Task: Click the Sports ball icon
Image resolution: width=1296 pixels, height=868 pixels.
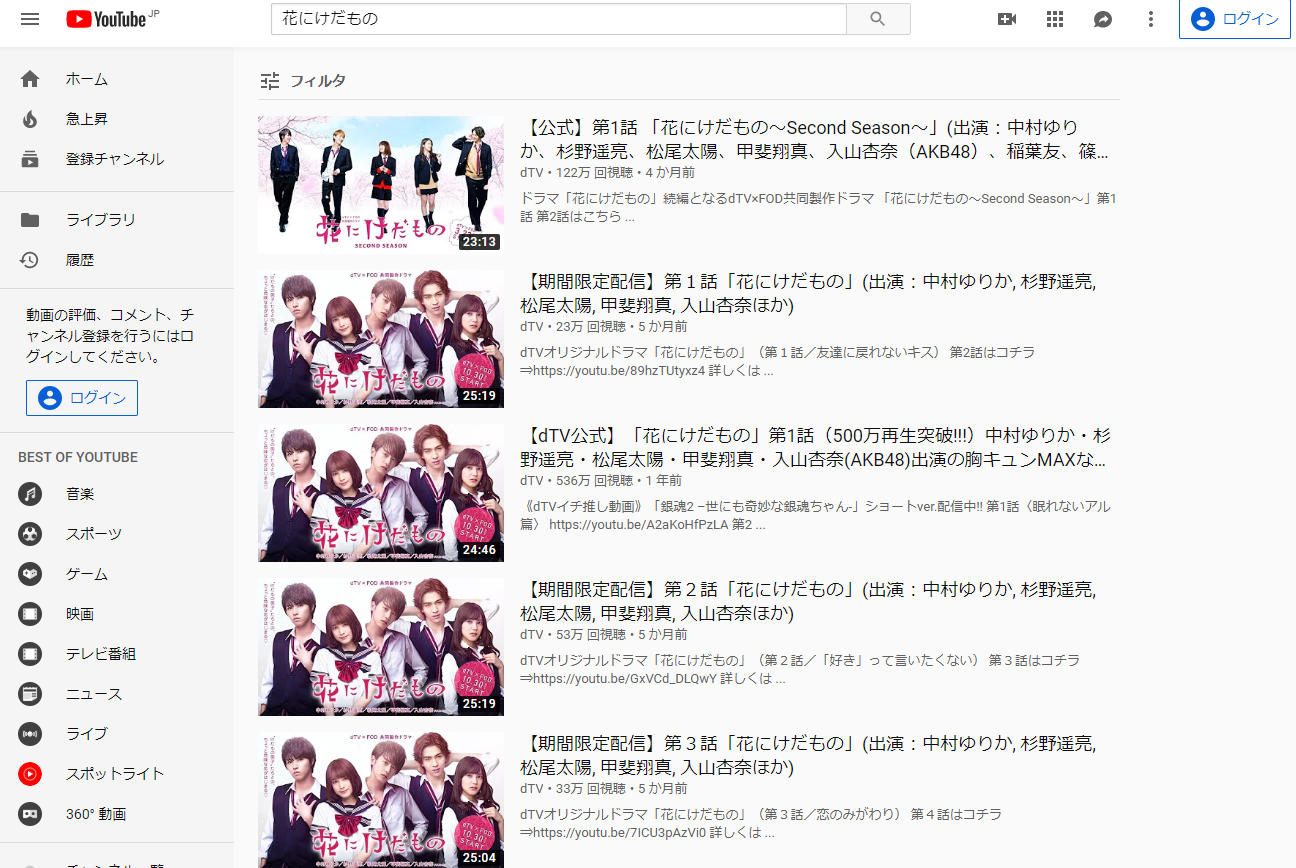Action: click(x=30, y=534)
